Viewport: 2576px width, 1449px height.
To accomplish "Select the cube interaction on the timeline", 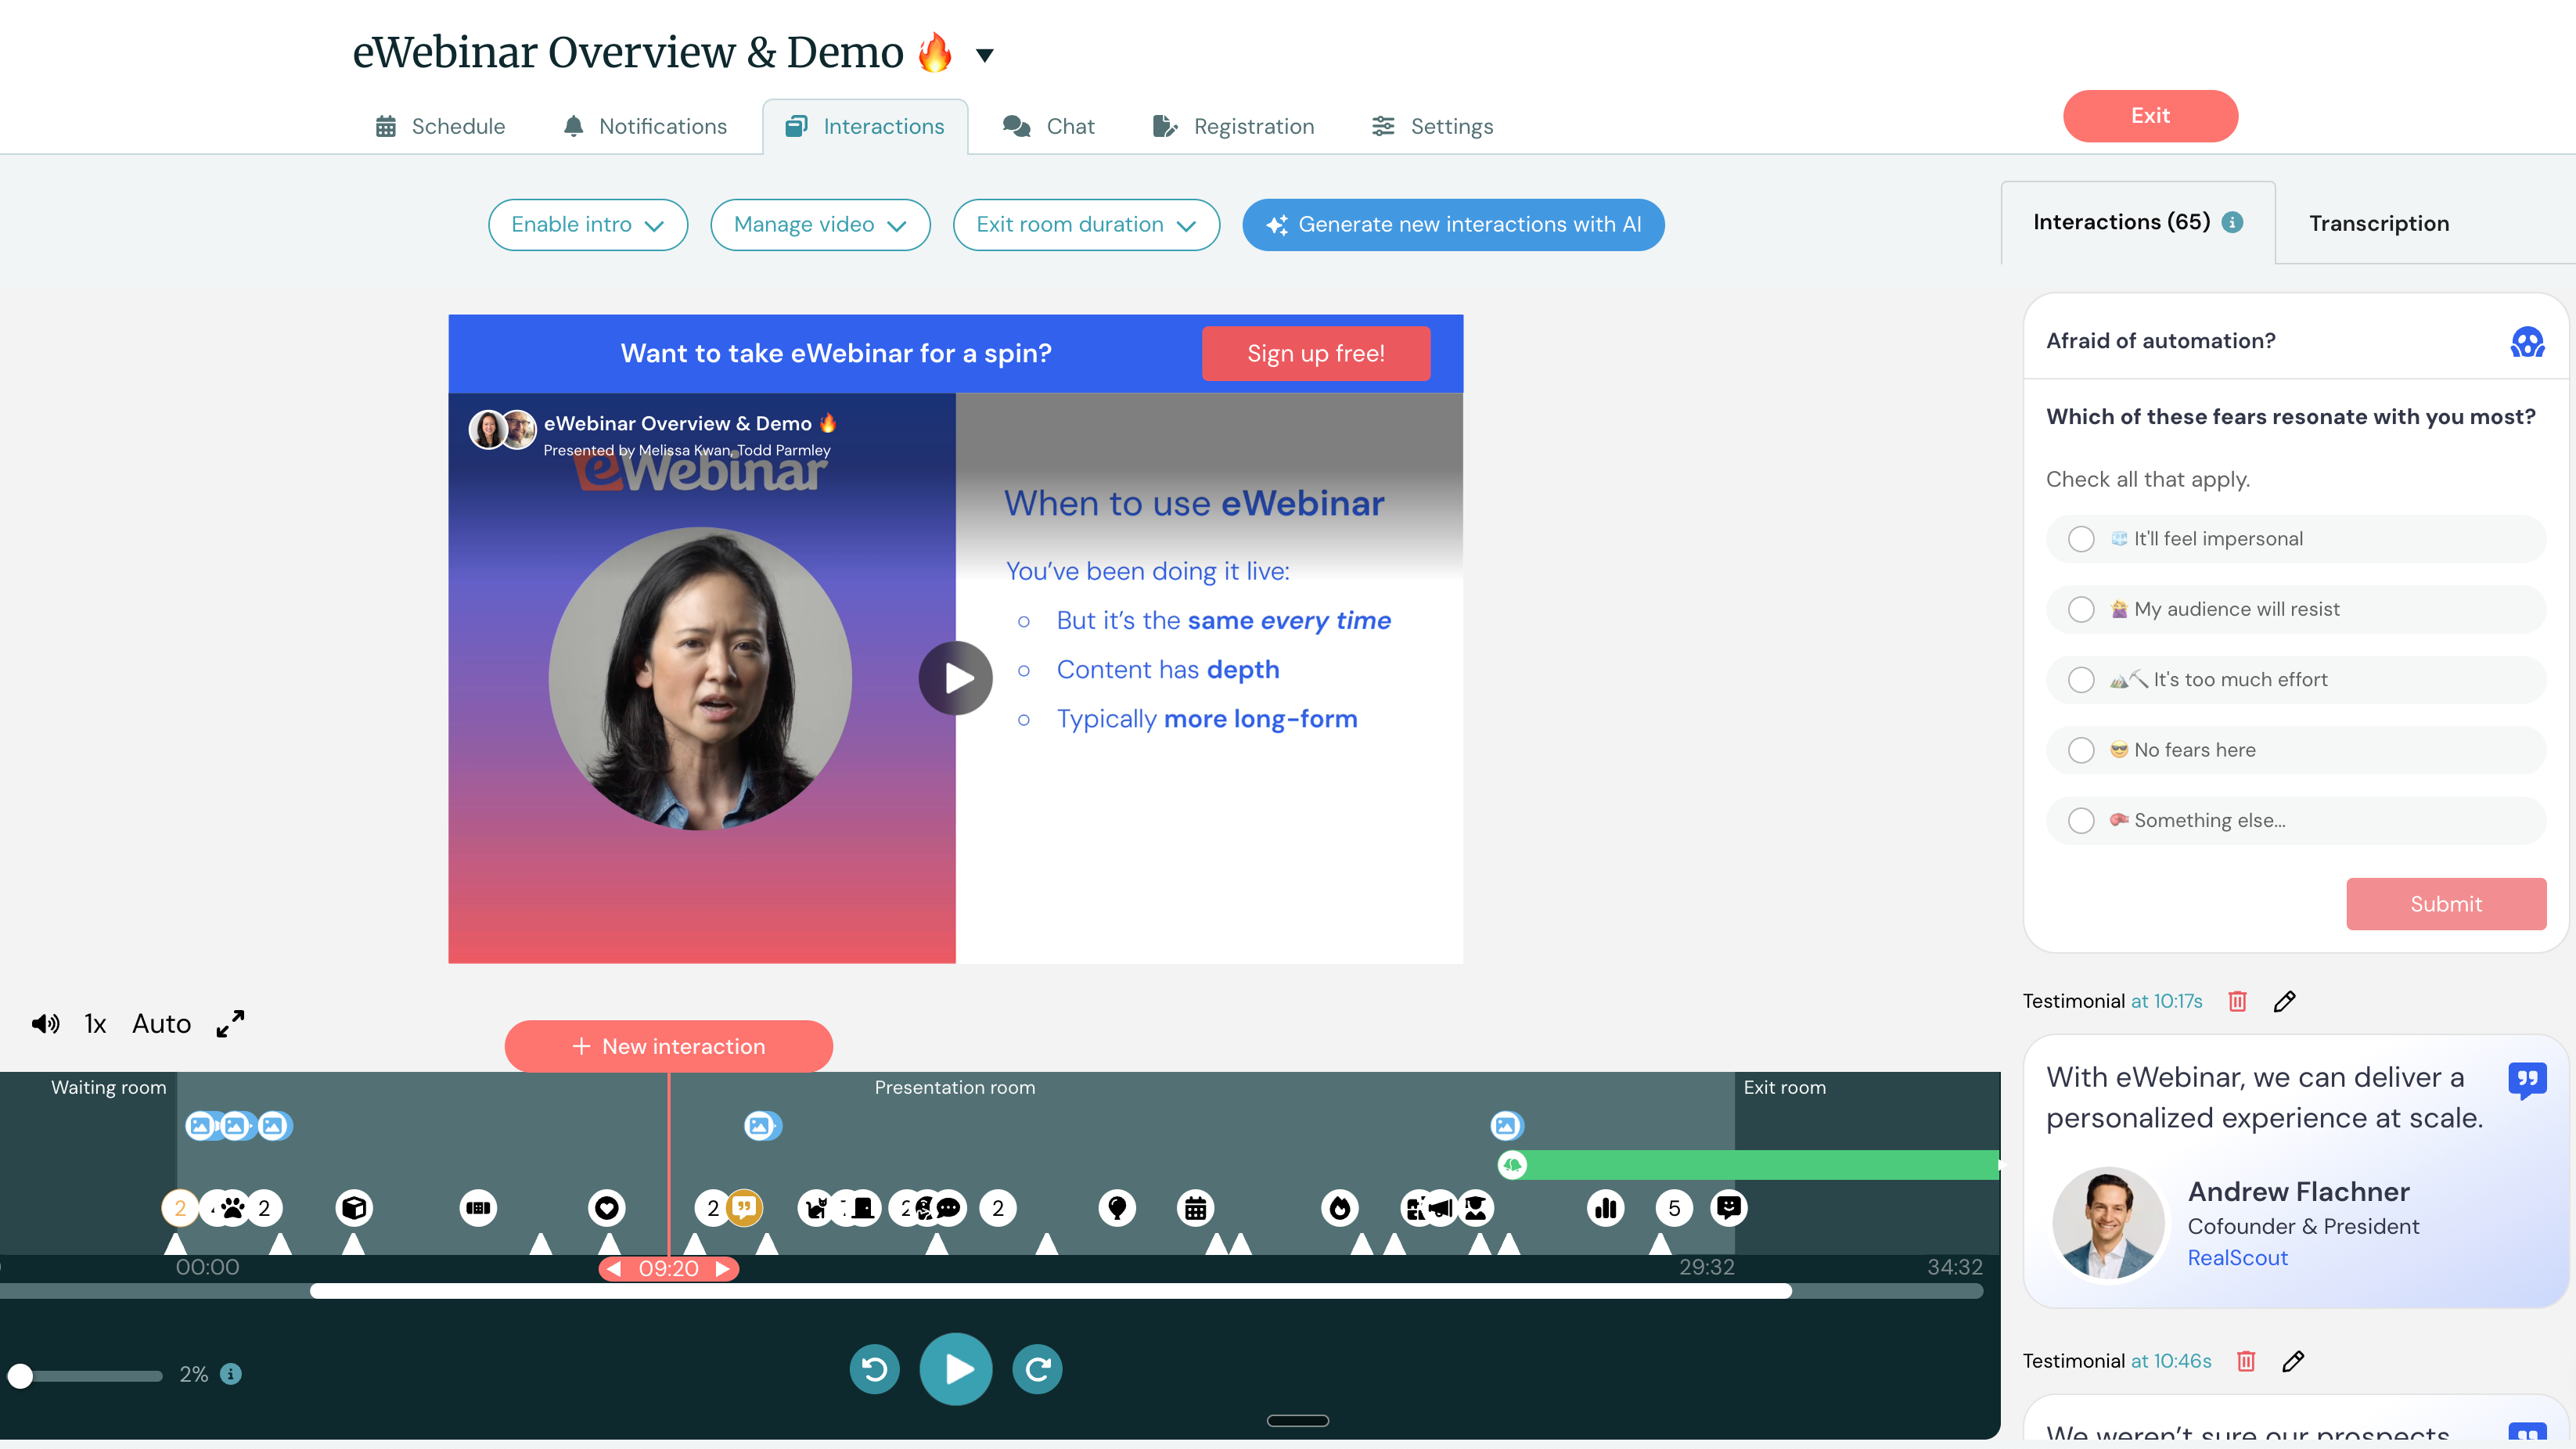I will 354,1208.
